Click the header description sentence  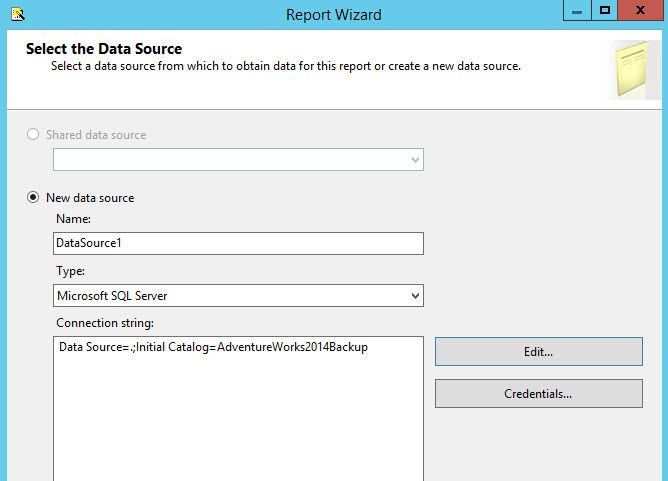(x=286, y=66)
